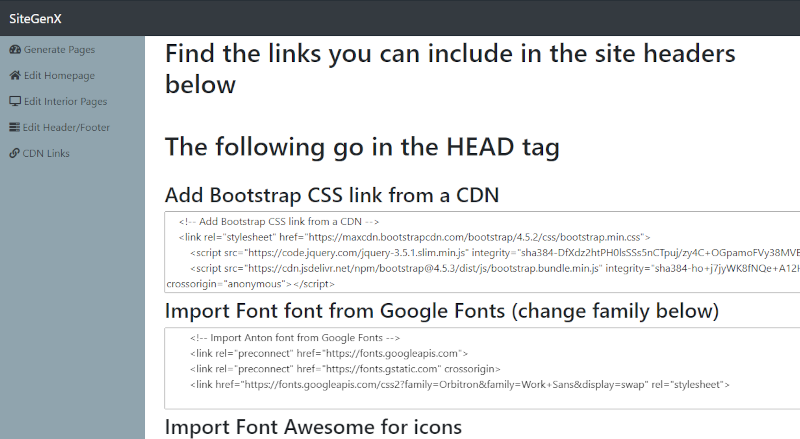Click the 'Import Font font from Google Fonts' heading

point(442,311)
